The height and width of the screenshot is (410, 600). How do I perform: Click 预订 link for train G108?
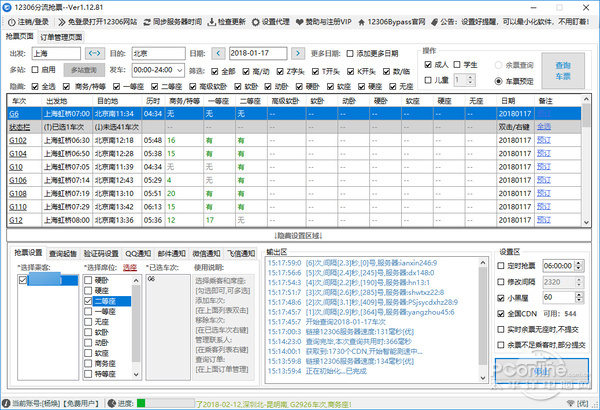(x=543, y=193)
